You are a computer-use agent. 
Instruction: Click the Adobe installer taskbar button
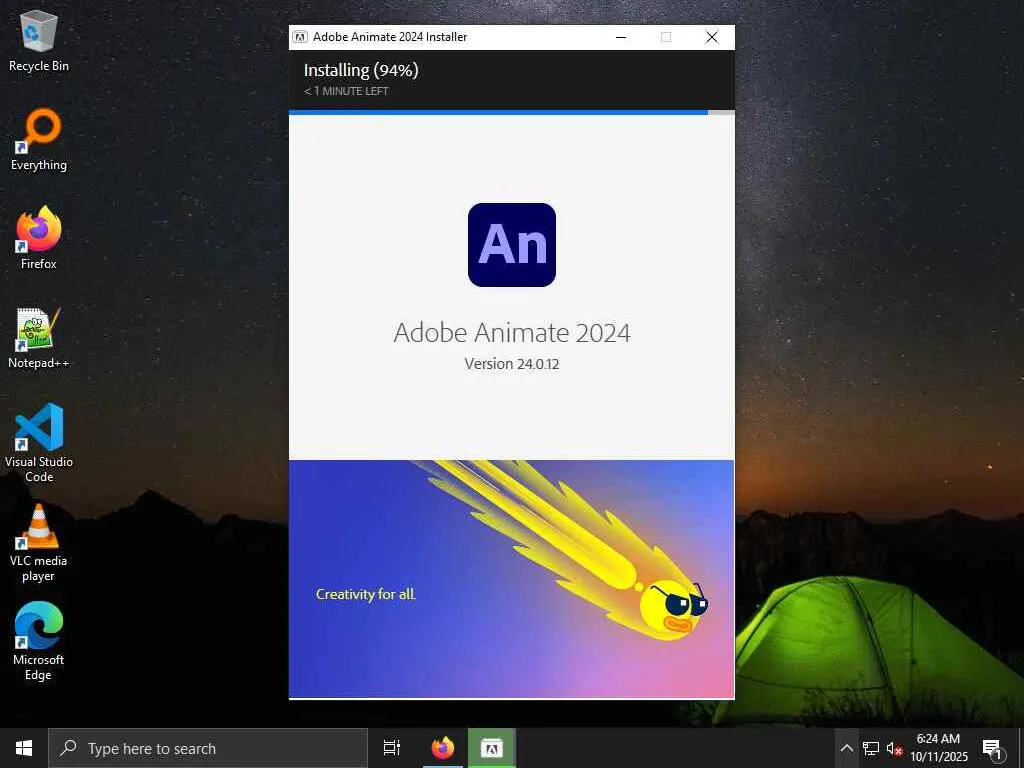(x=492, y=748)
